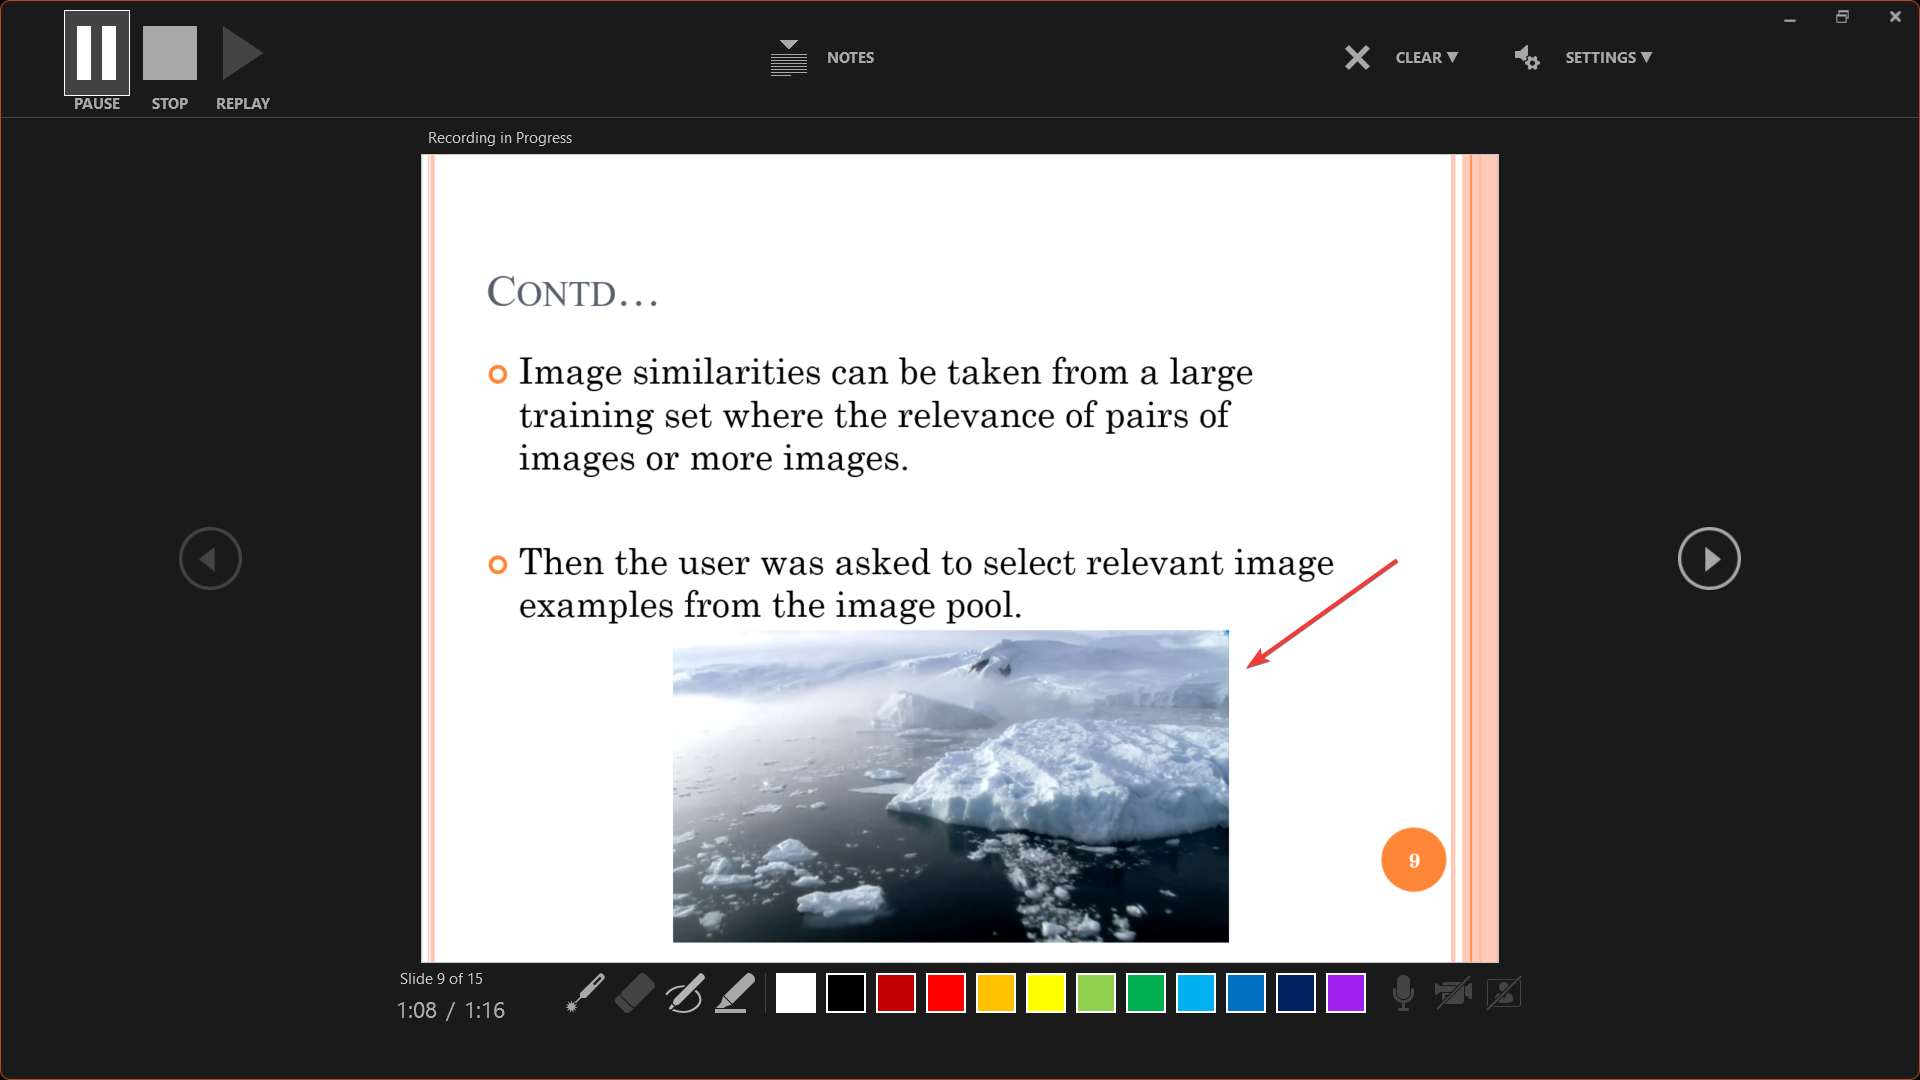1920x1080 pixels.
Task: Pick the purple ink color
Action: 1346,994
